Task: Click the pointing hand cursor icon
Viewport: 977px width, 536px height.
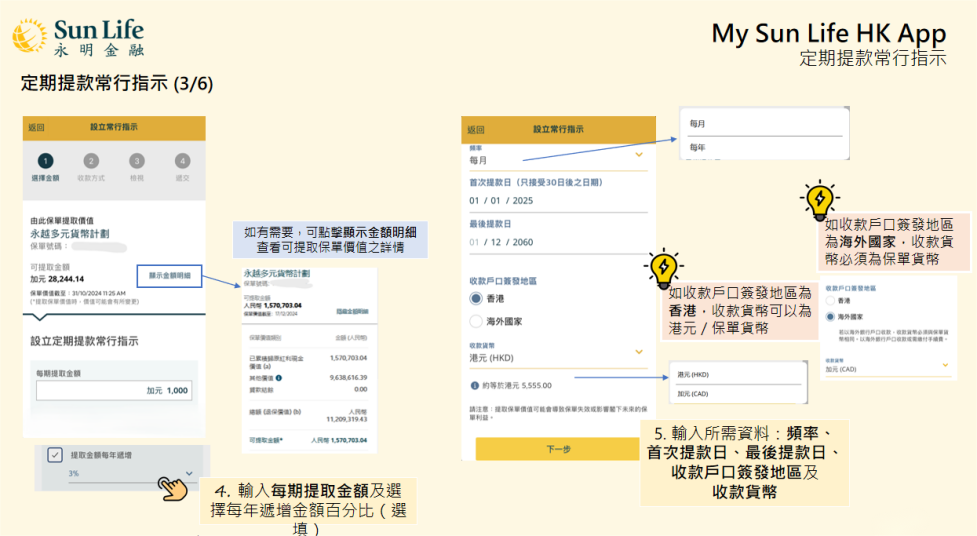Action: pos(173,487)
